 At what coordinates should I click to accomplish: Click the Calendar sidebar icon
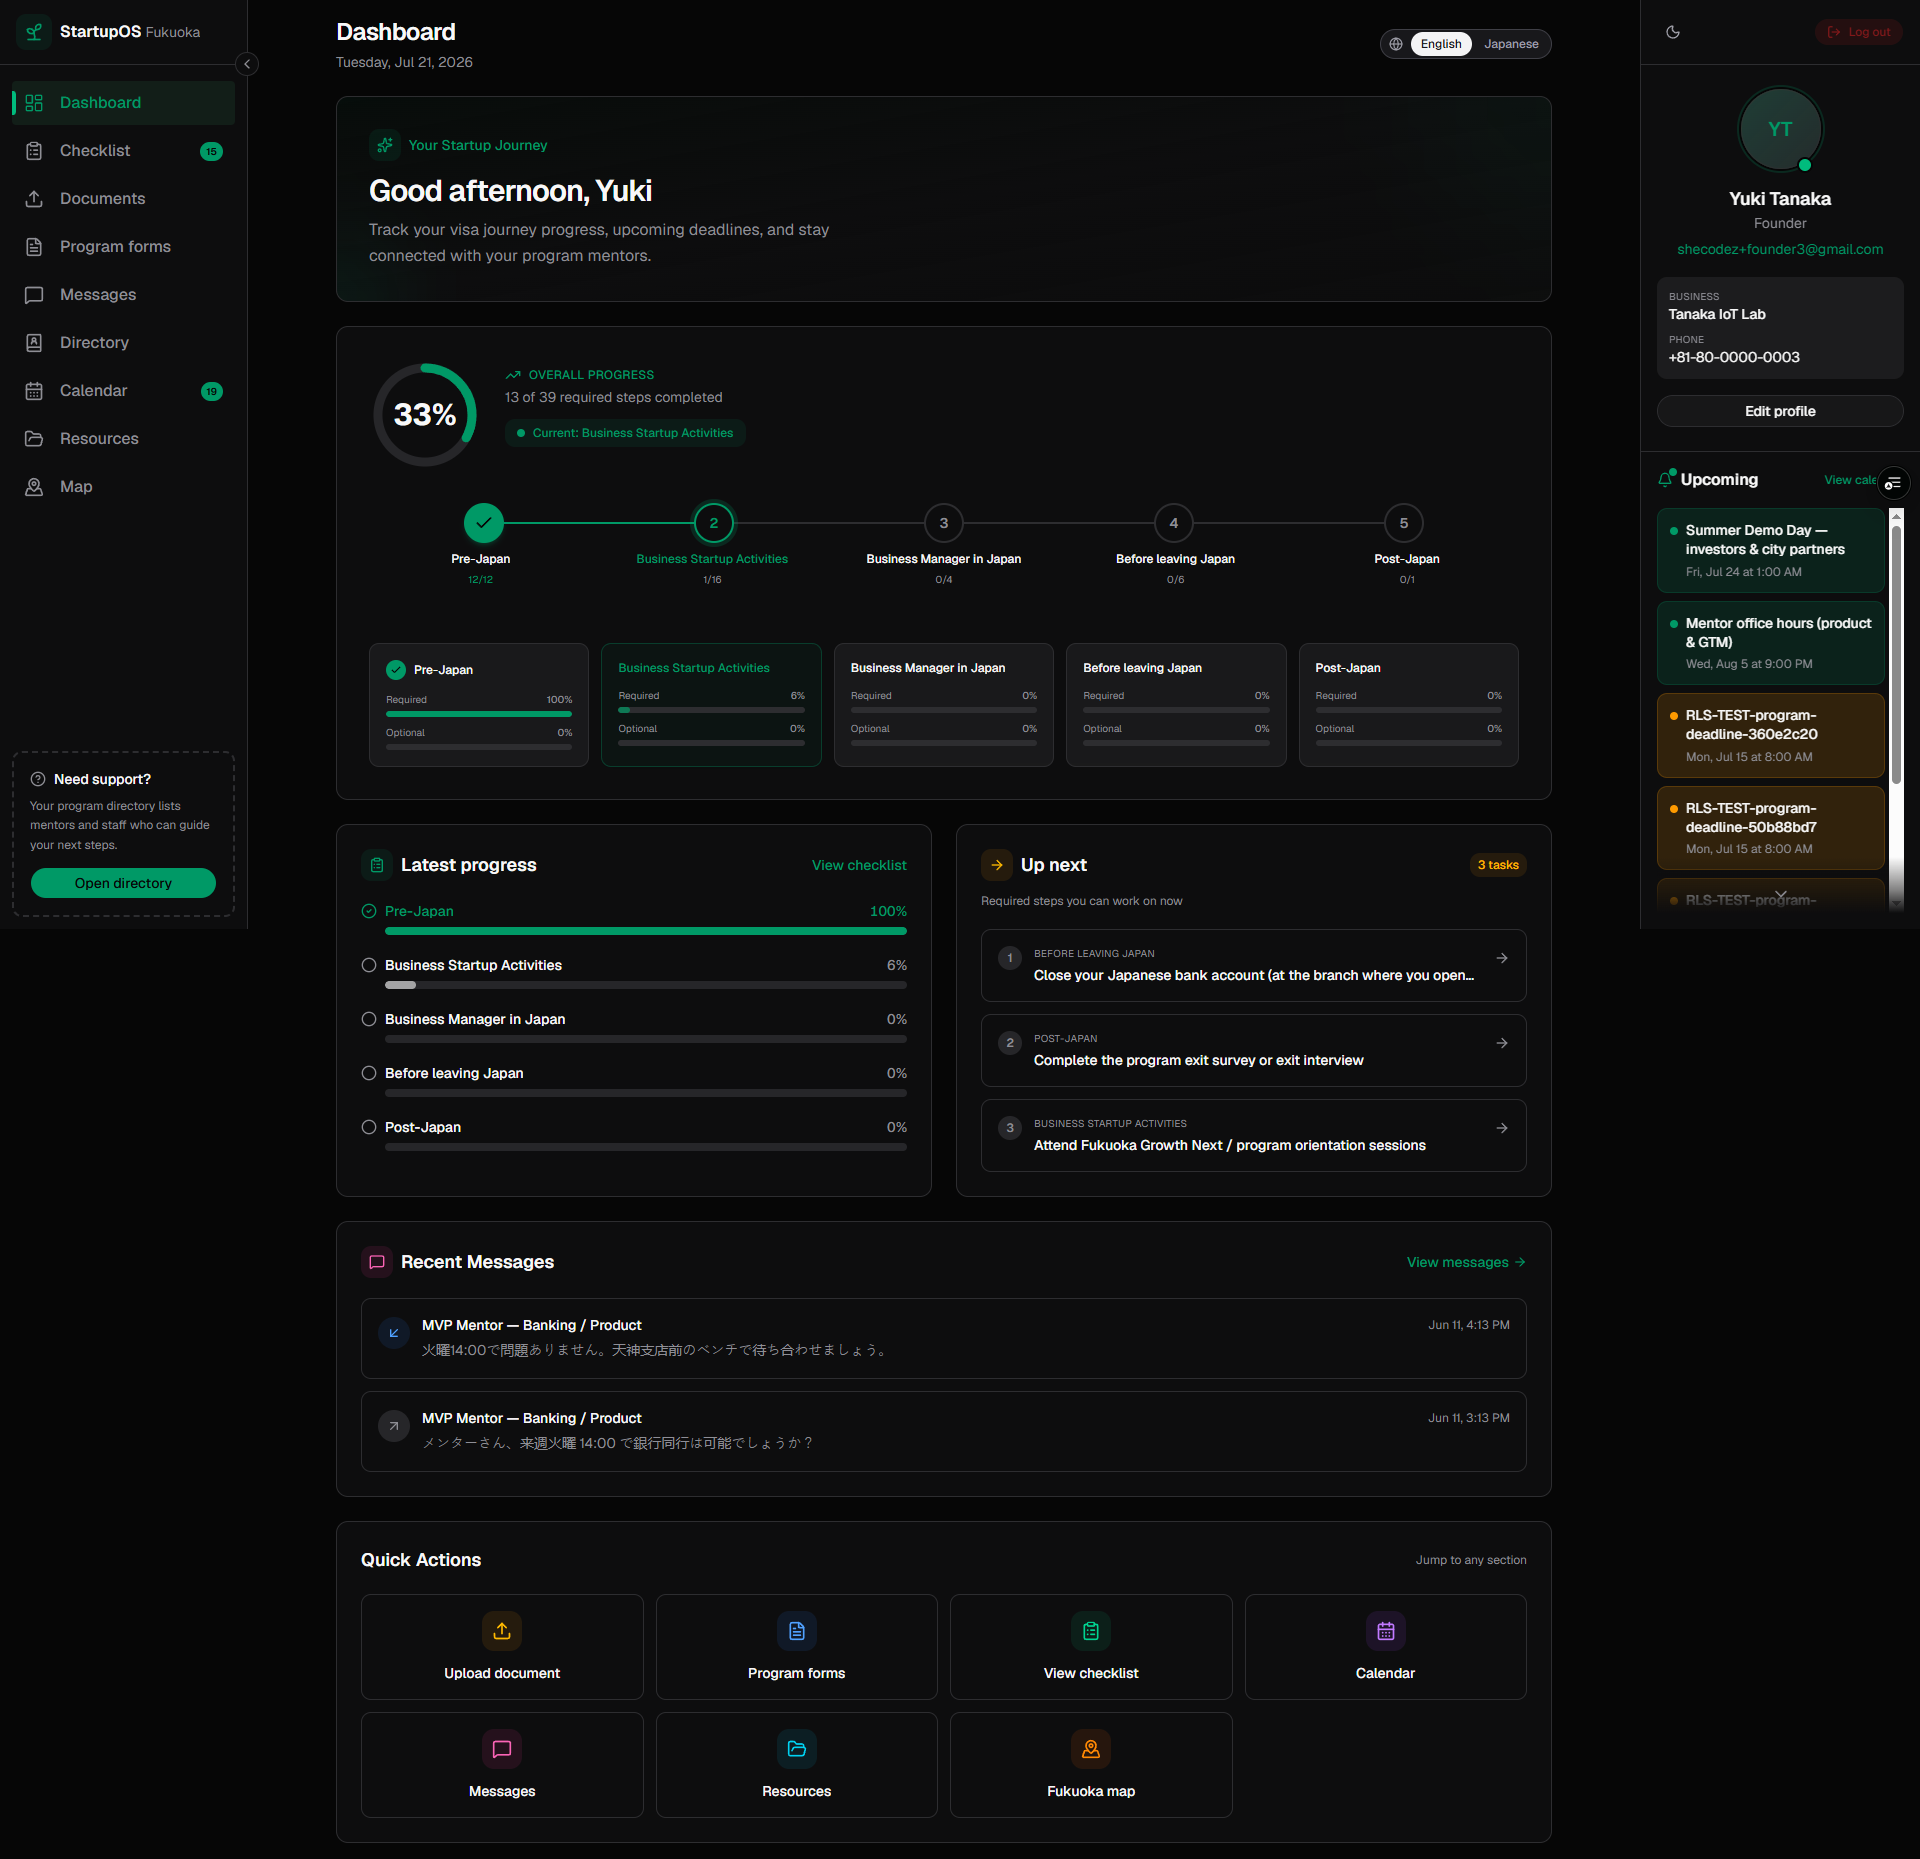(x=34, y=391)
